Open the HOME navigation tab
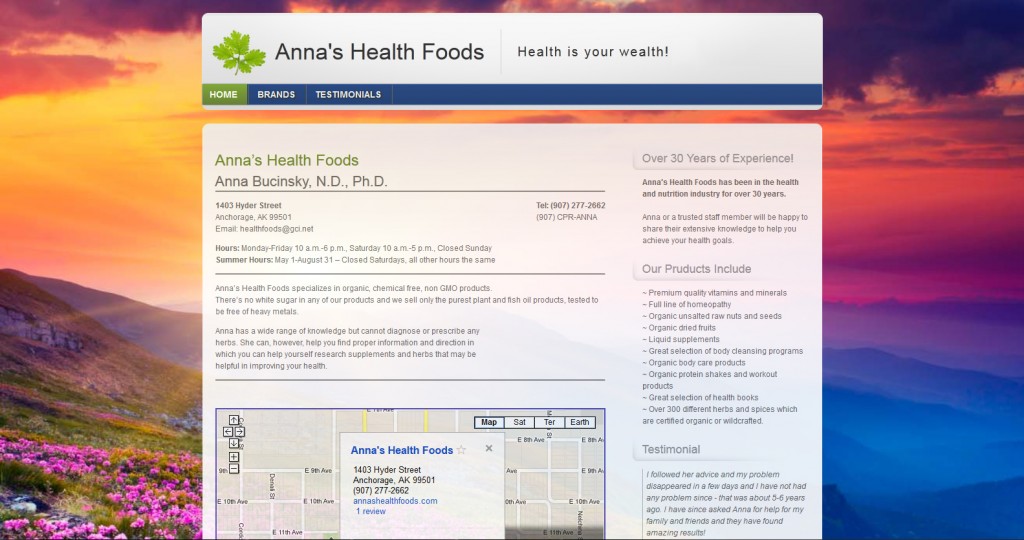Image resolution: width=1024 pixels, height=540 pixels. pos(224,95)
